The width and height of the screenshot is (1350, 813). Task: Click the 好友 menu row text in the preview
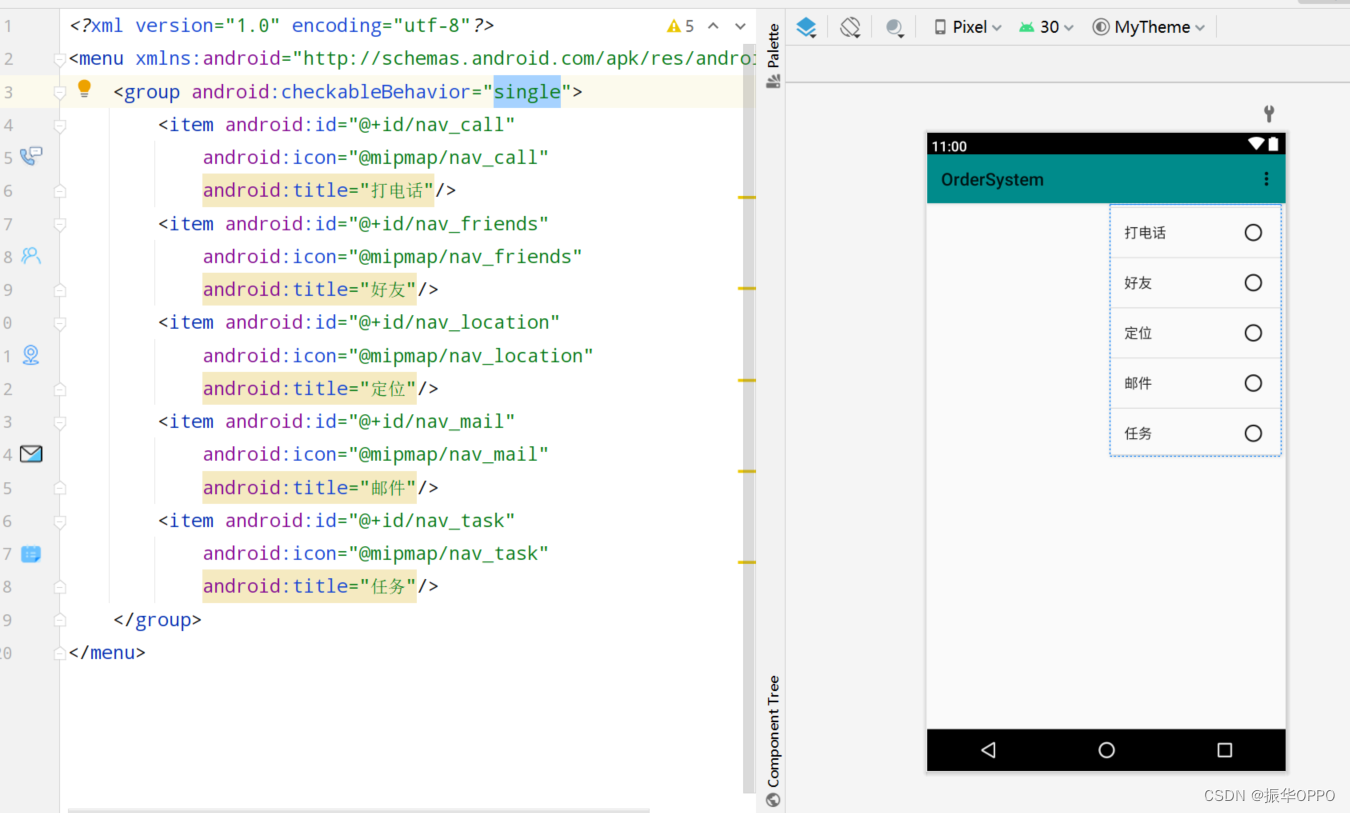[x=1138, y=282]
